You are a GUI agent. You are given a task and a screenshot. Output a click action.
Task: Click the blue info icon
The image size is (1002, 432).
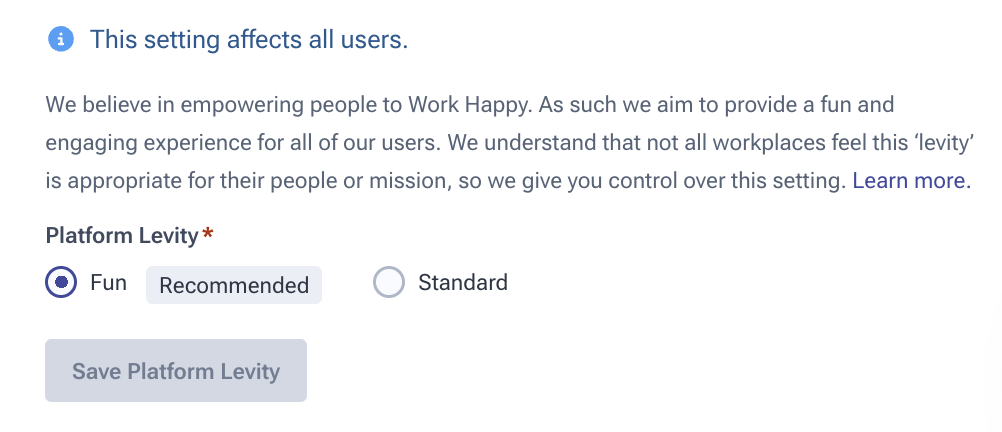[x=61, y=40]
